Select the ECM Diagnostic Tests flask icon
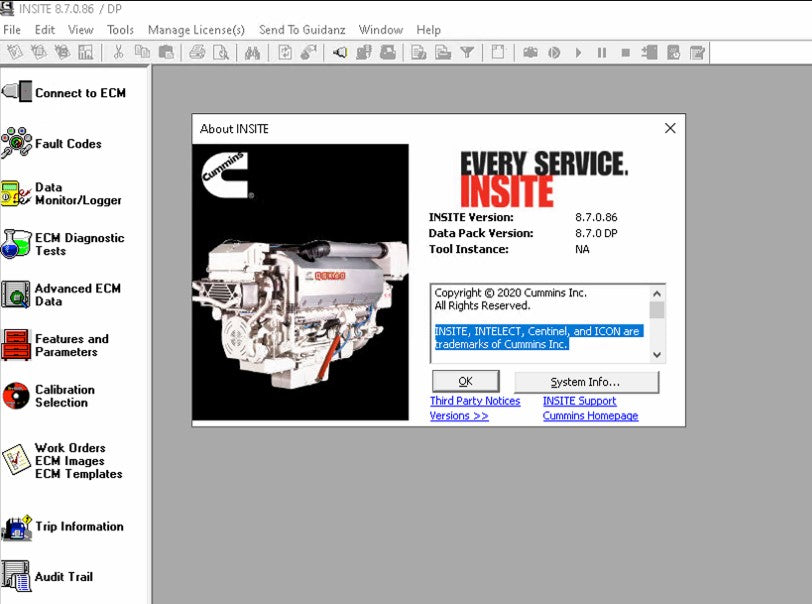812x604 pixels. pos(17,244)
